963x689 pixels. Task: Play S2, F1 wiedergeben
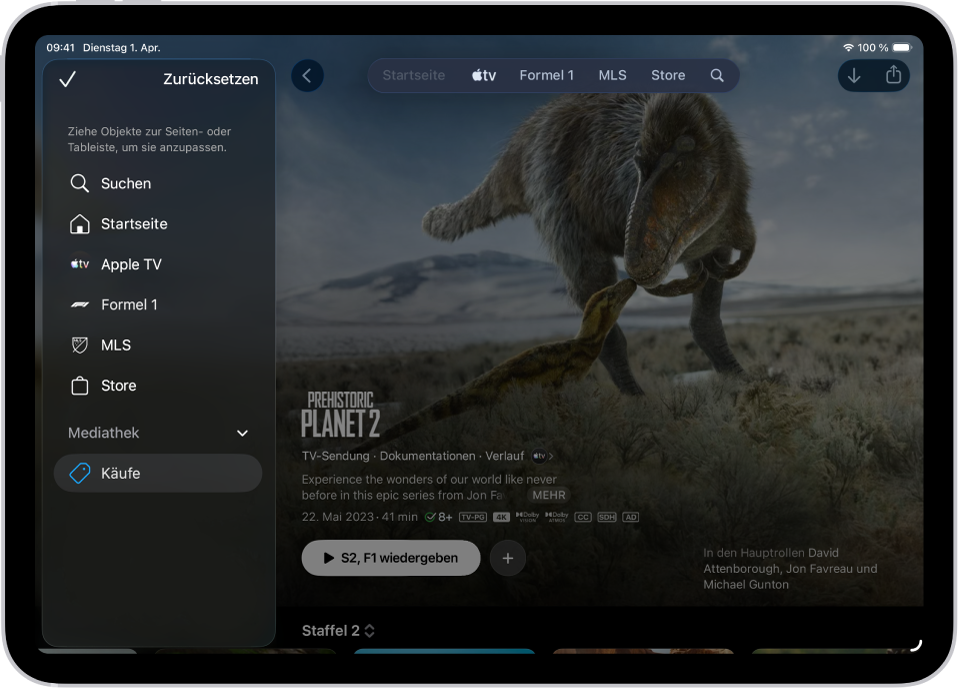391,558
